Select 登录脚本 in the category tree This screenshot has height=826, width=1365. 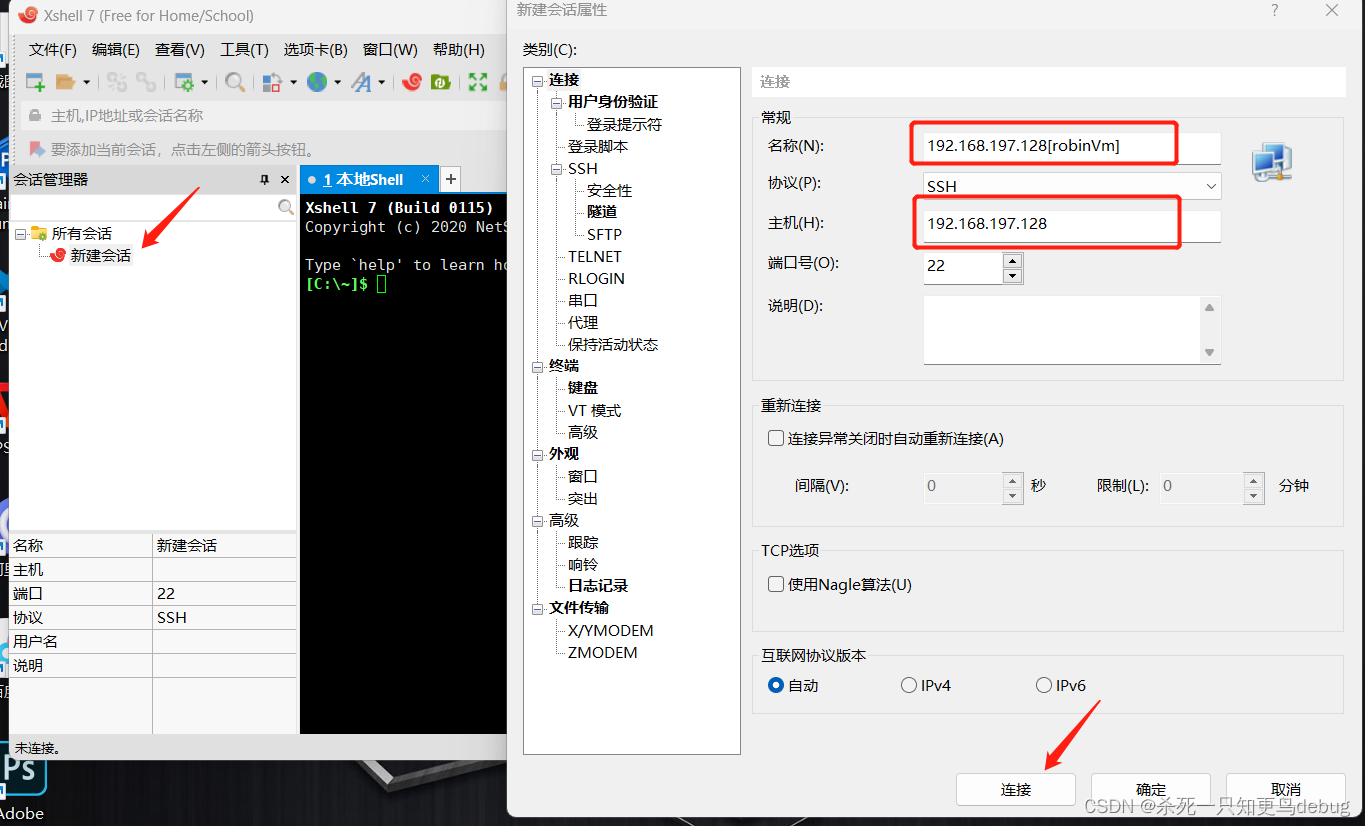coord(598,146)
